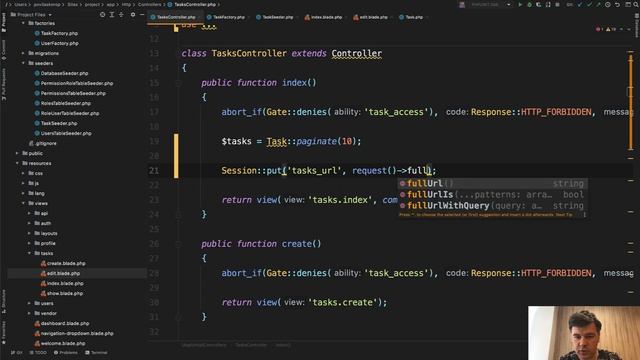Open the Problems tool window
The width and height of the screenshot is (640, 360).
[x=65, y=353]
